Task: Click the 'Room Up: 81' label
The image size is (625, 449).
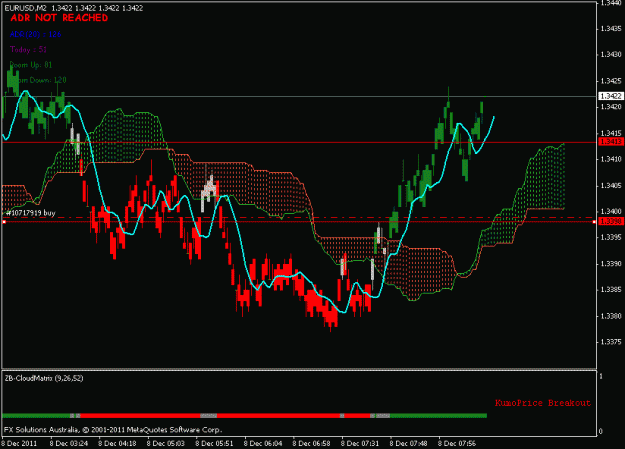Action: pyautogui.click(x=31, y=65)
